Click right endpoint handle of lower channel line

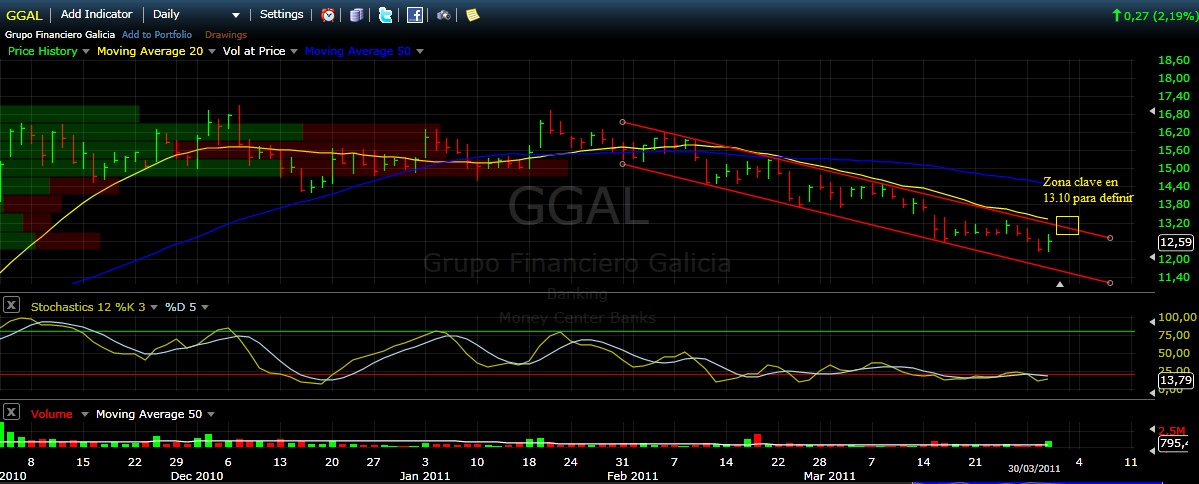click(x=1110, y=283)
